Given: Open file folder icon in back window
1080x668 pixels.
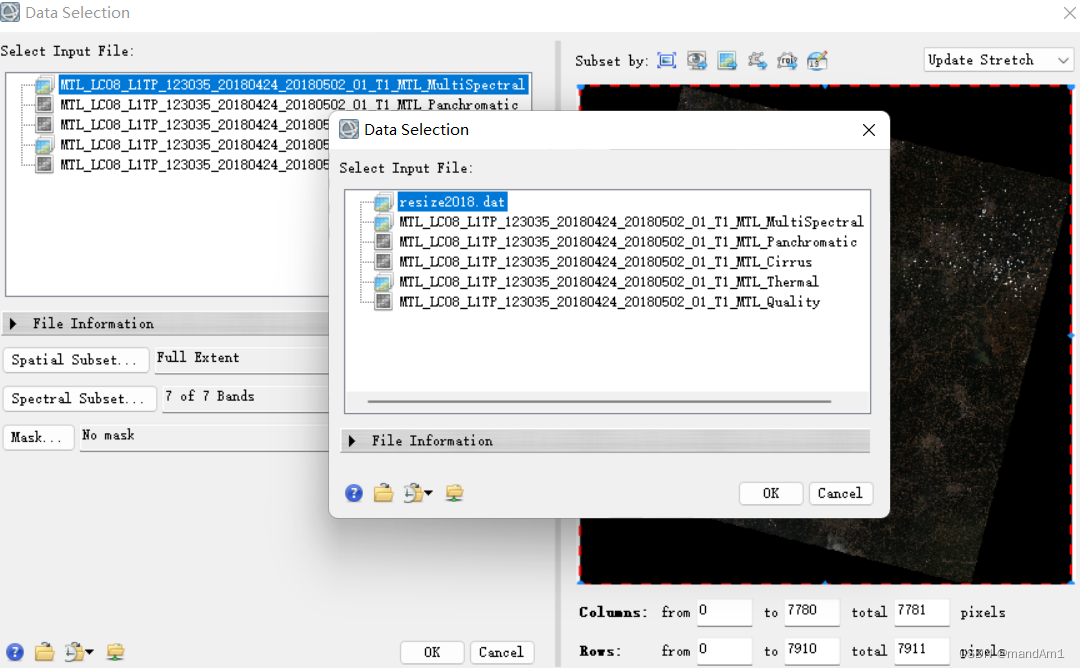Looking at the screenshot, I should pos(45,652).
